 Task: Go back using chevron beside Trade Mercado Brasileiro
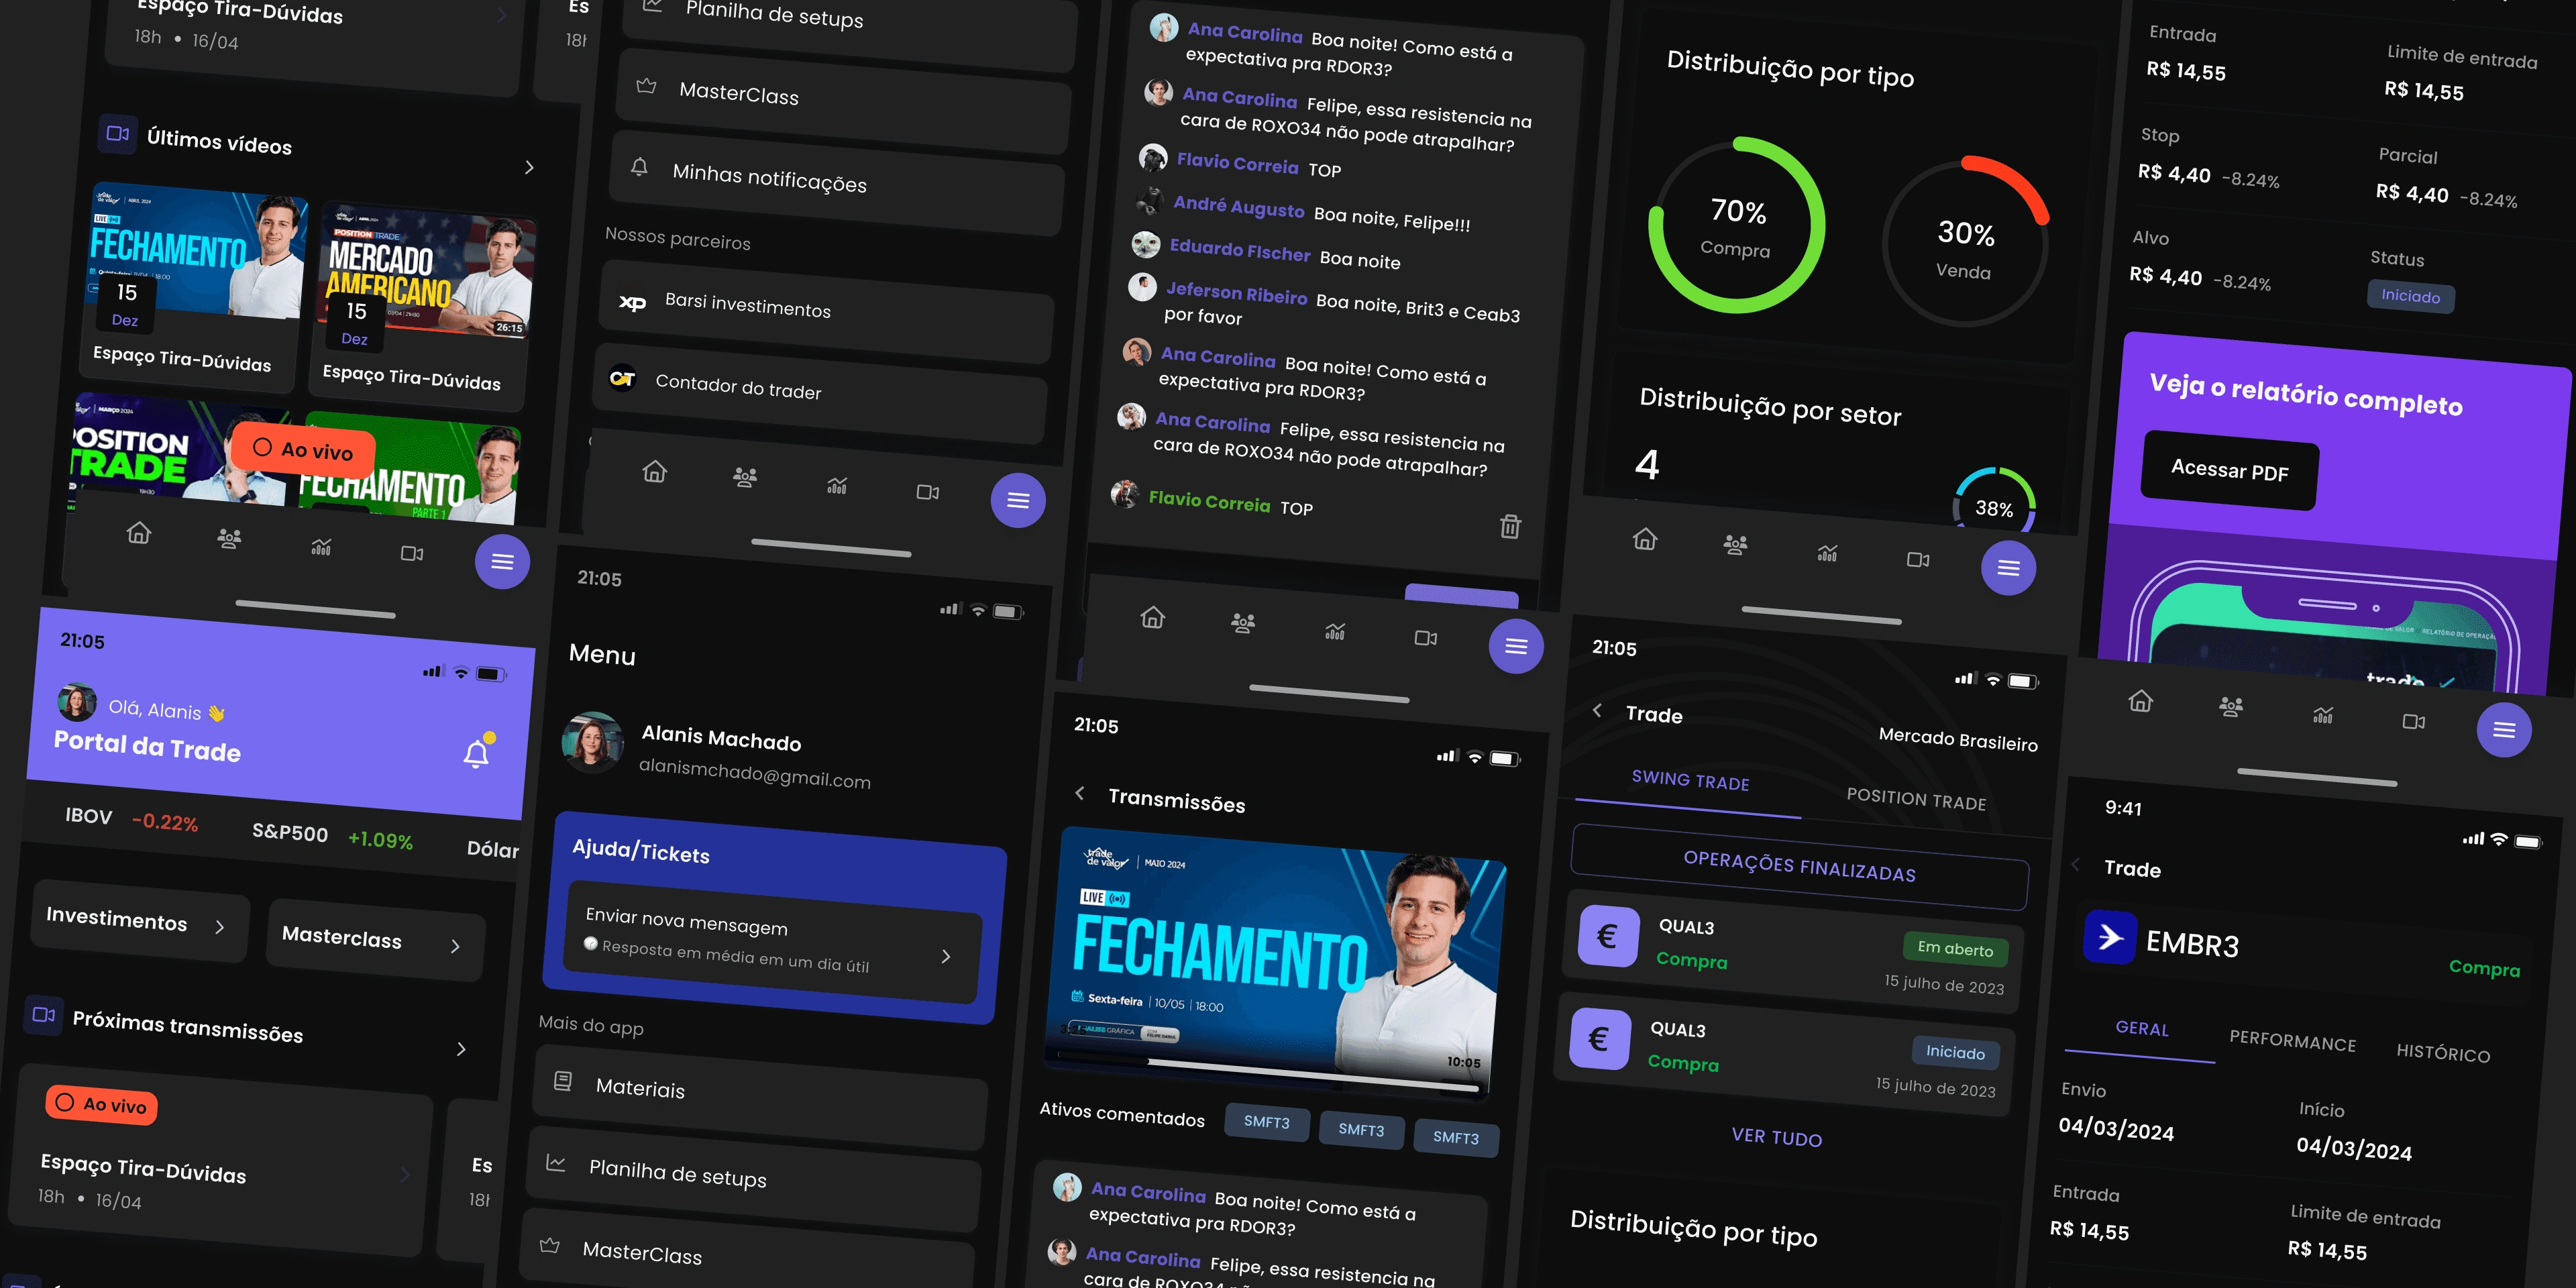point(1597,710)
